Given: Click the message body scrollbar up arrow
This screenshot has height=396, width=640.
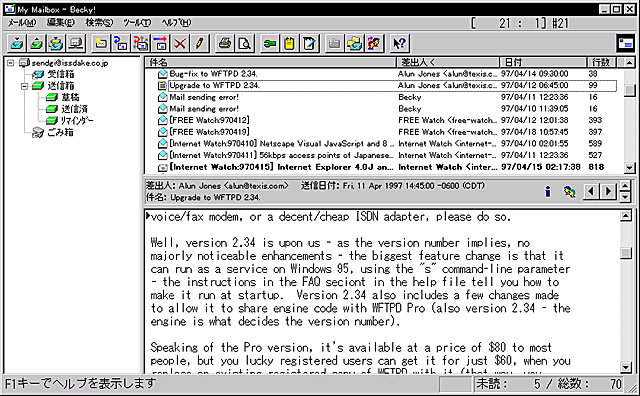Looking at the screenshot, I should click(x=626, y=216).
